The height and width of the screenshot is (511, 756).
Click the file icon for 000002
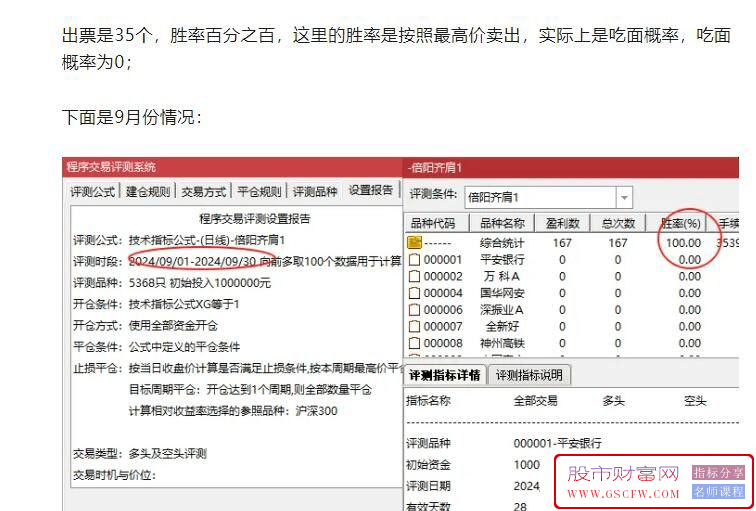(x=414, y=277)
